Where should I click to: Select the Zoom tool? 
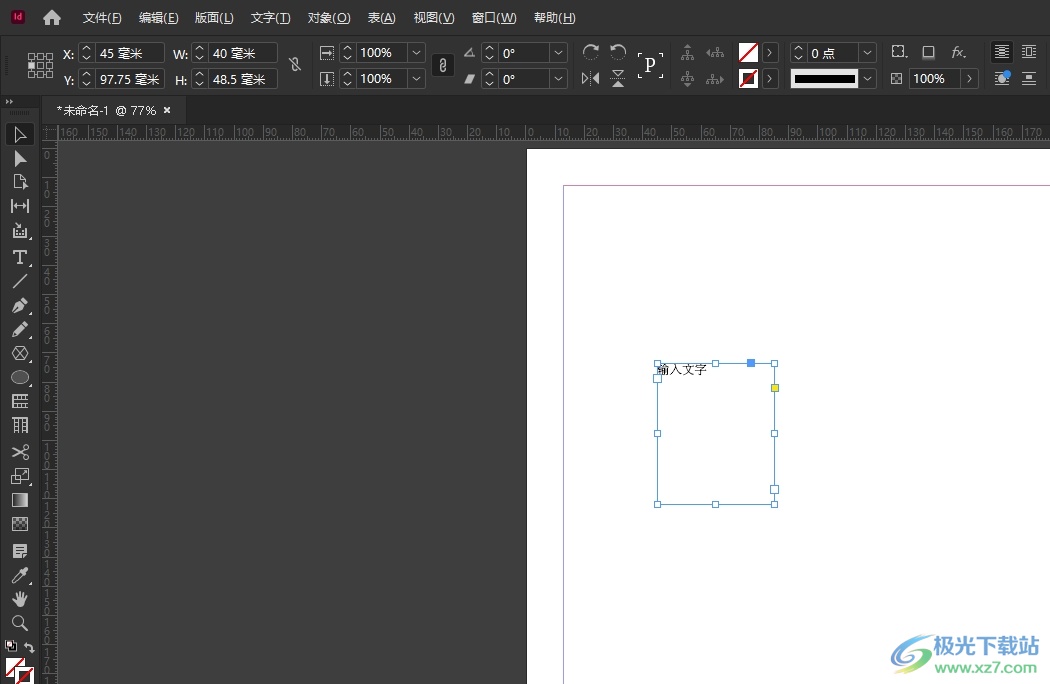pyautogui.click(x=19, y=623)
